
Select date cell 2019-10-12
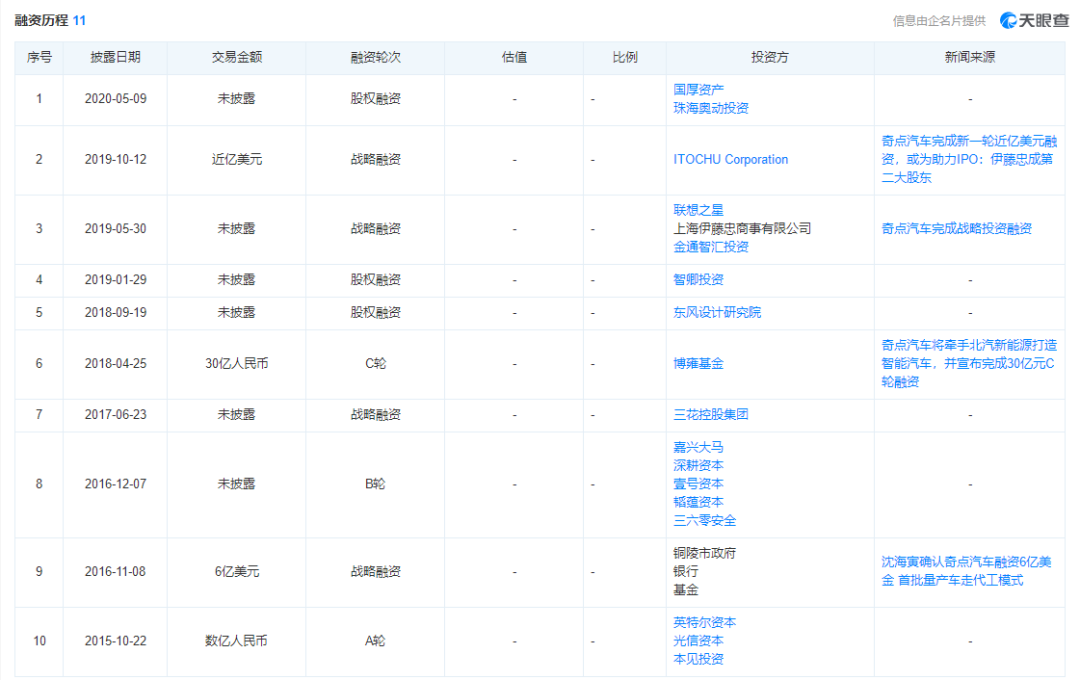pyautogui.click(x=116, y=160)
